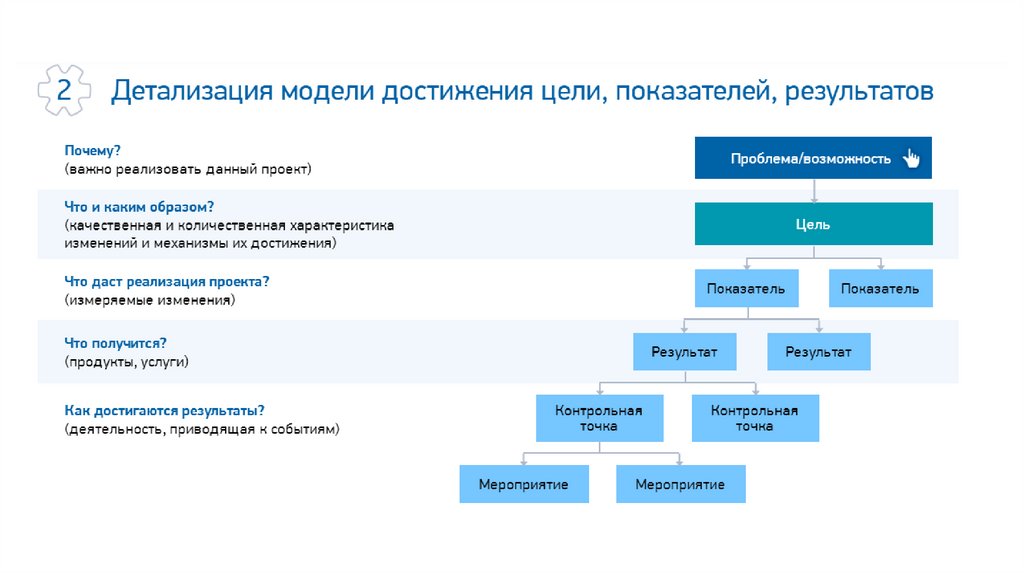Select the heading Что и каким образом?
1024x574 pixels.
[139, 206]
